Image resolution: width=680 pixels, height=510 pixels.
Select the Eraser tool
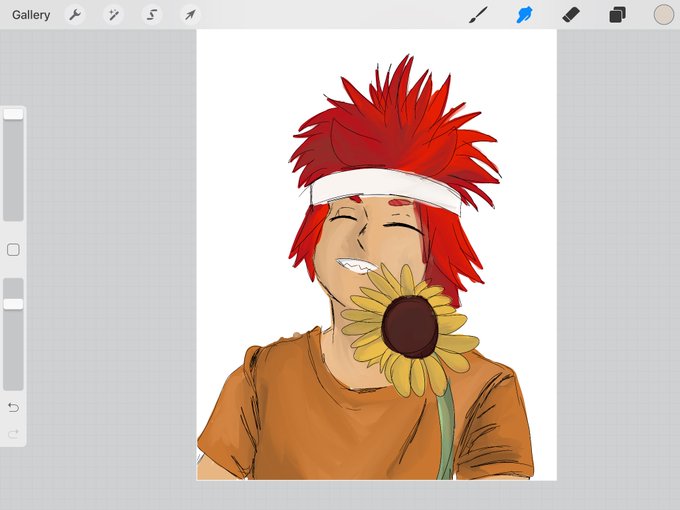[x=571, y=15]
